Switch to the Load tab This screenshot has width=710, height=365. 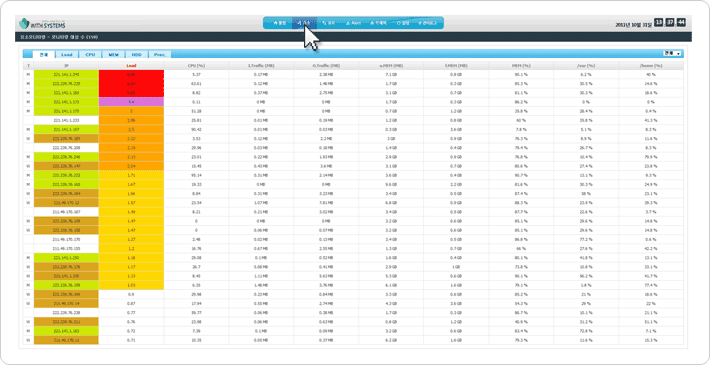tap(67, 54)
